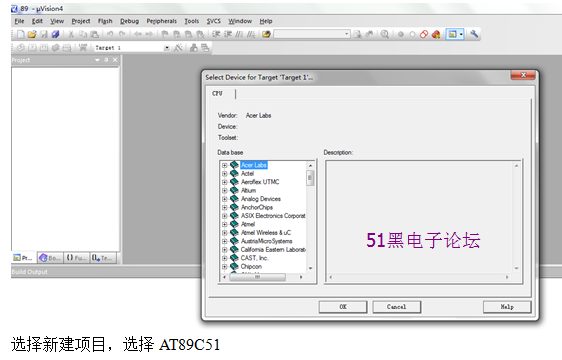Click the Configuration wrench icon
This screenshot has width=562, height=360.
click(474, 34)
